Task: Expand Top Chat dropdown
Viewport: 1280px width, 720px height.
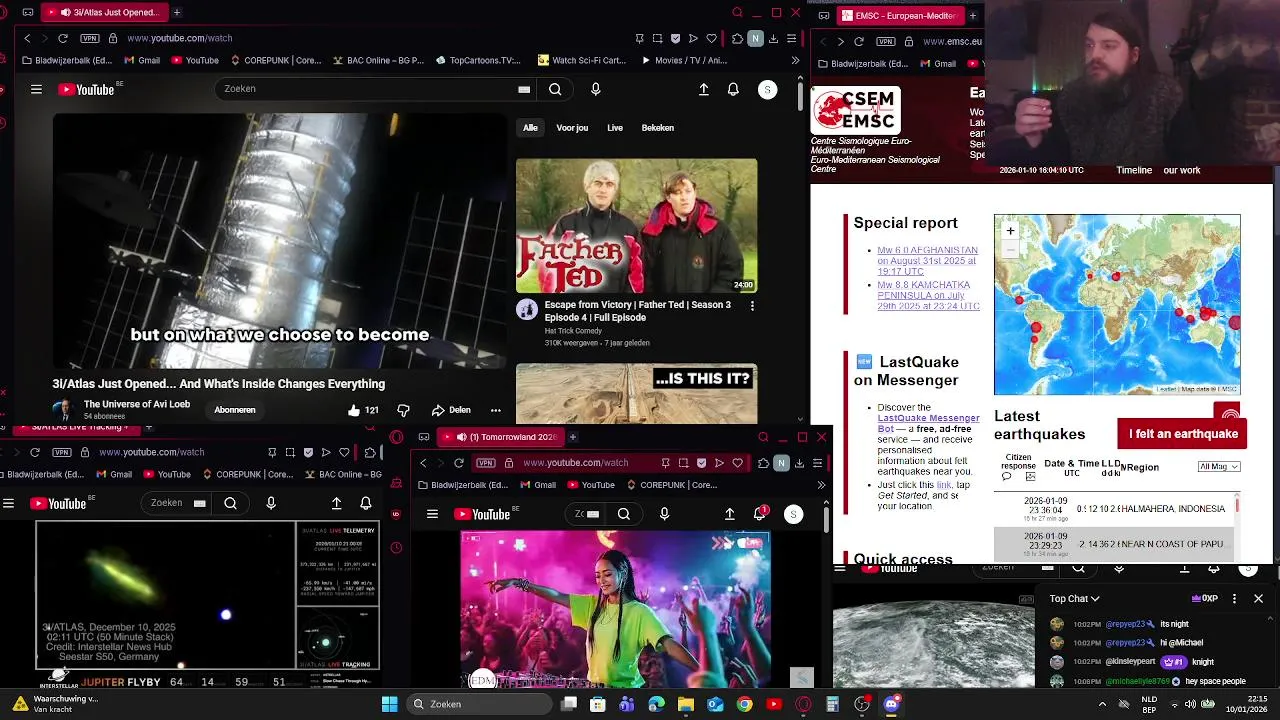Action: click(x=1075, y=599)
